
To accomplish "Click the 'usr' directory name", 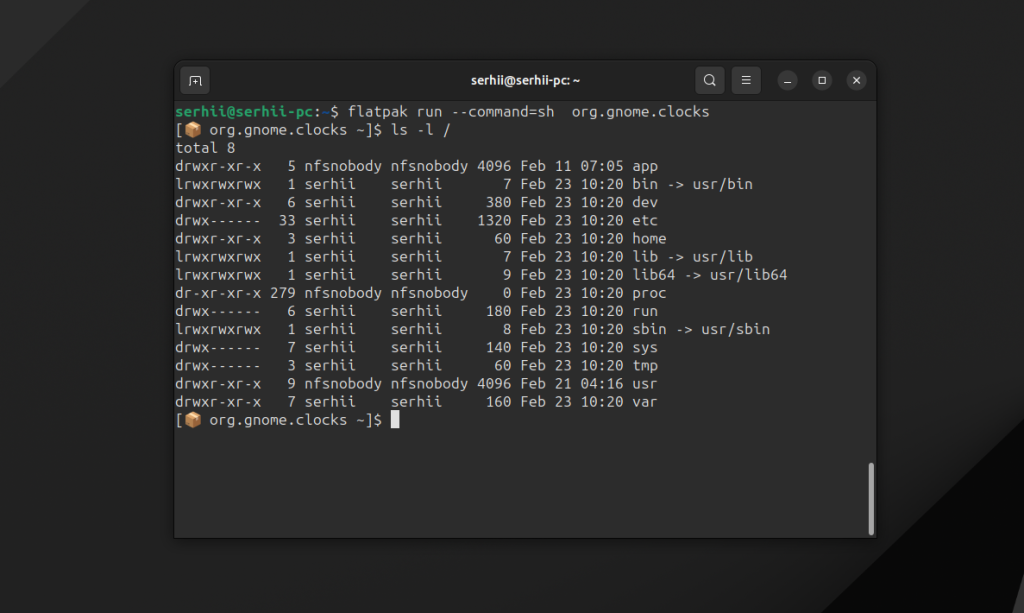I will coord(645,384).
